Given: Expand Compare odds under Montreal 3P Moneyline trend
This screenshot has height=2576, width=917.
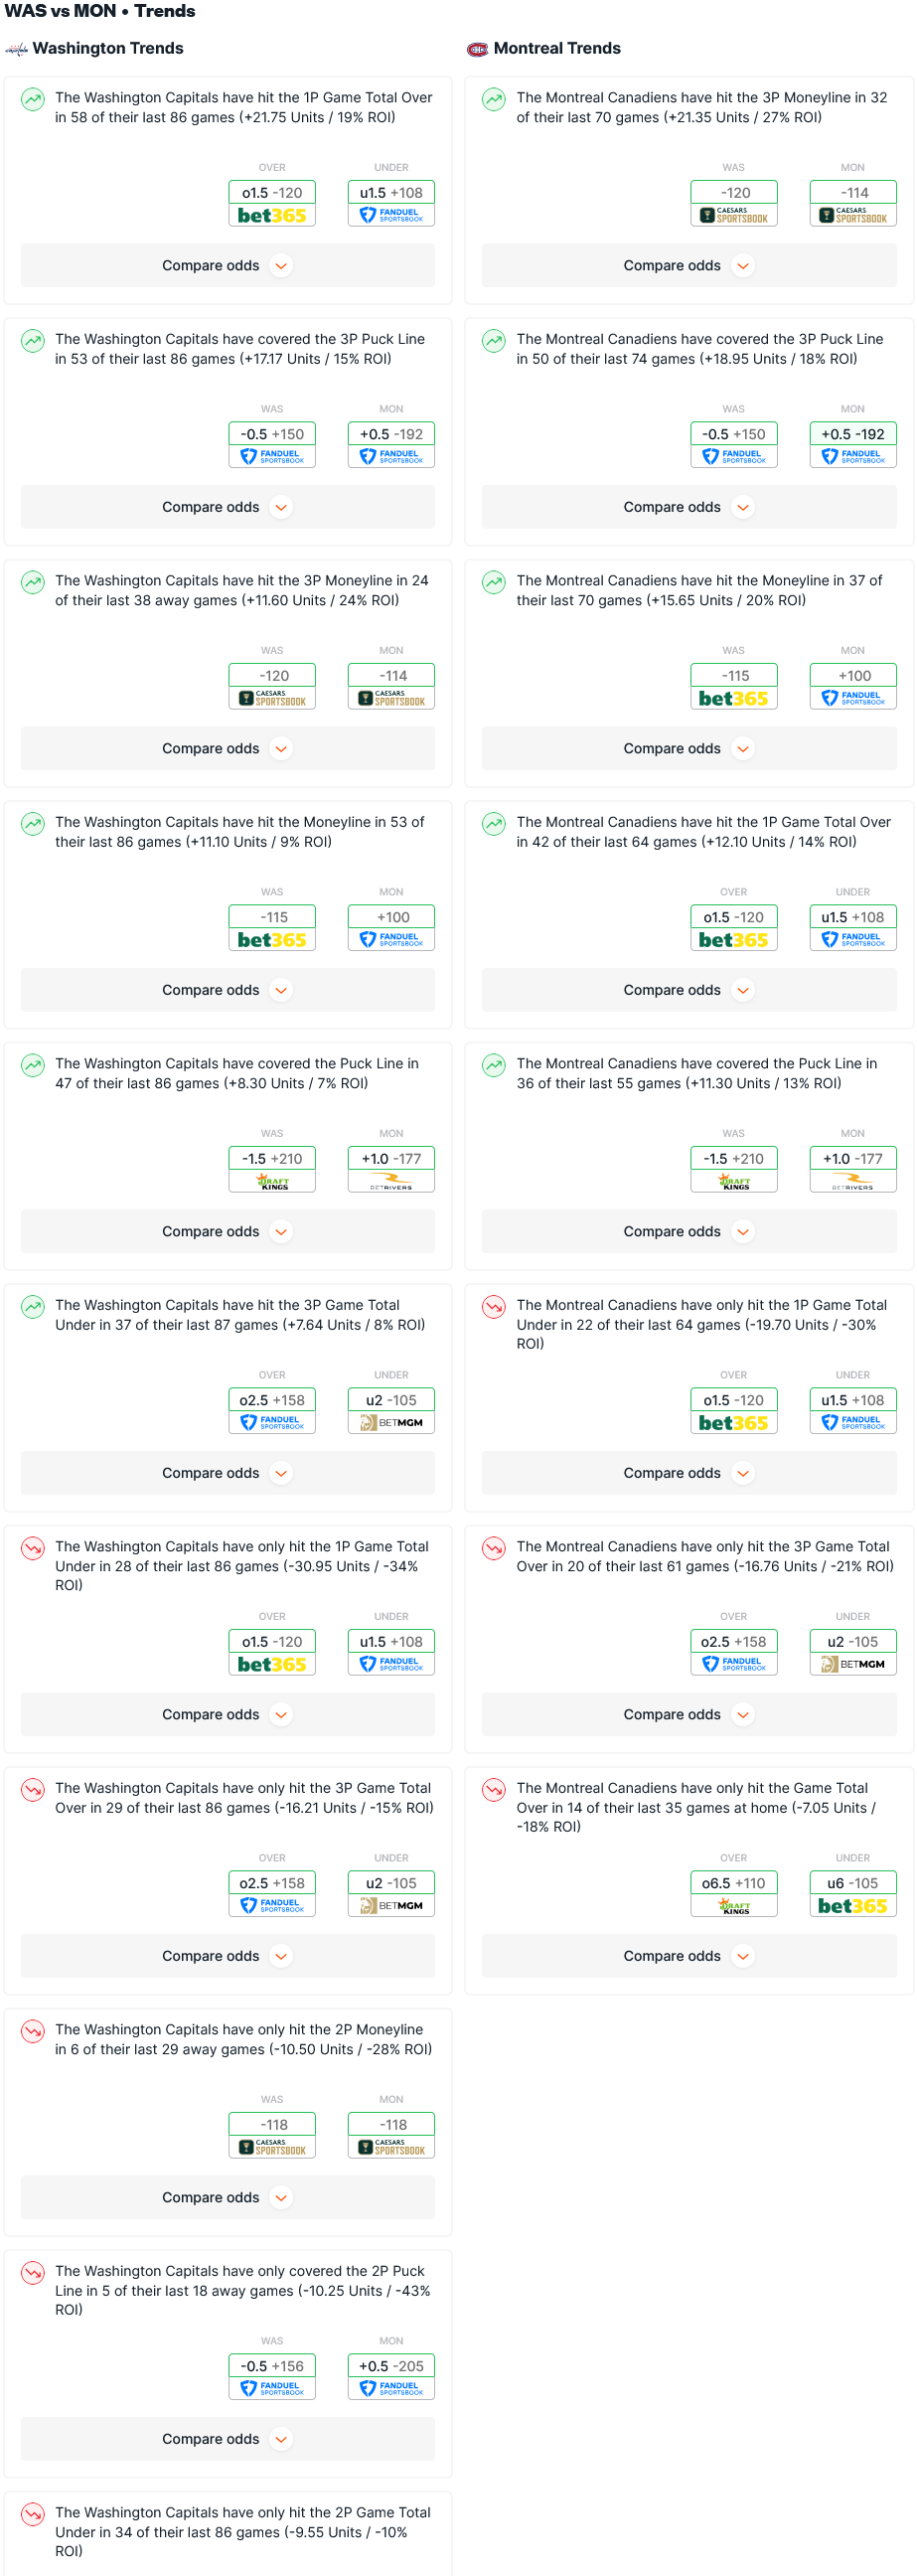Looking at the screenshot, I should click(x=688, y=266).
